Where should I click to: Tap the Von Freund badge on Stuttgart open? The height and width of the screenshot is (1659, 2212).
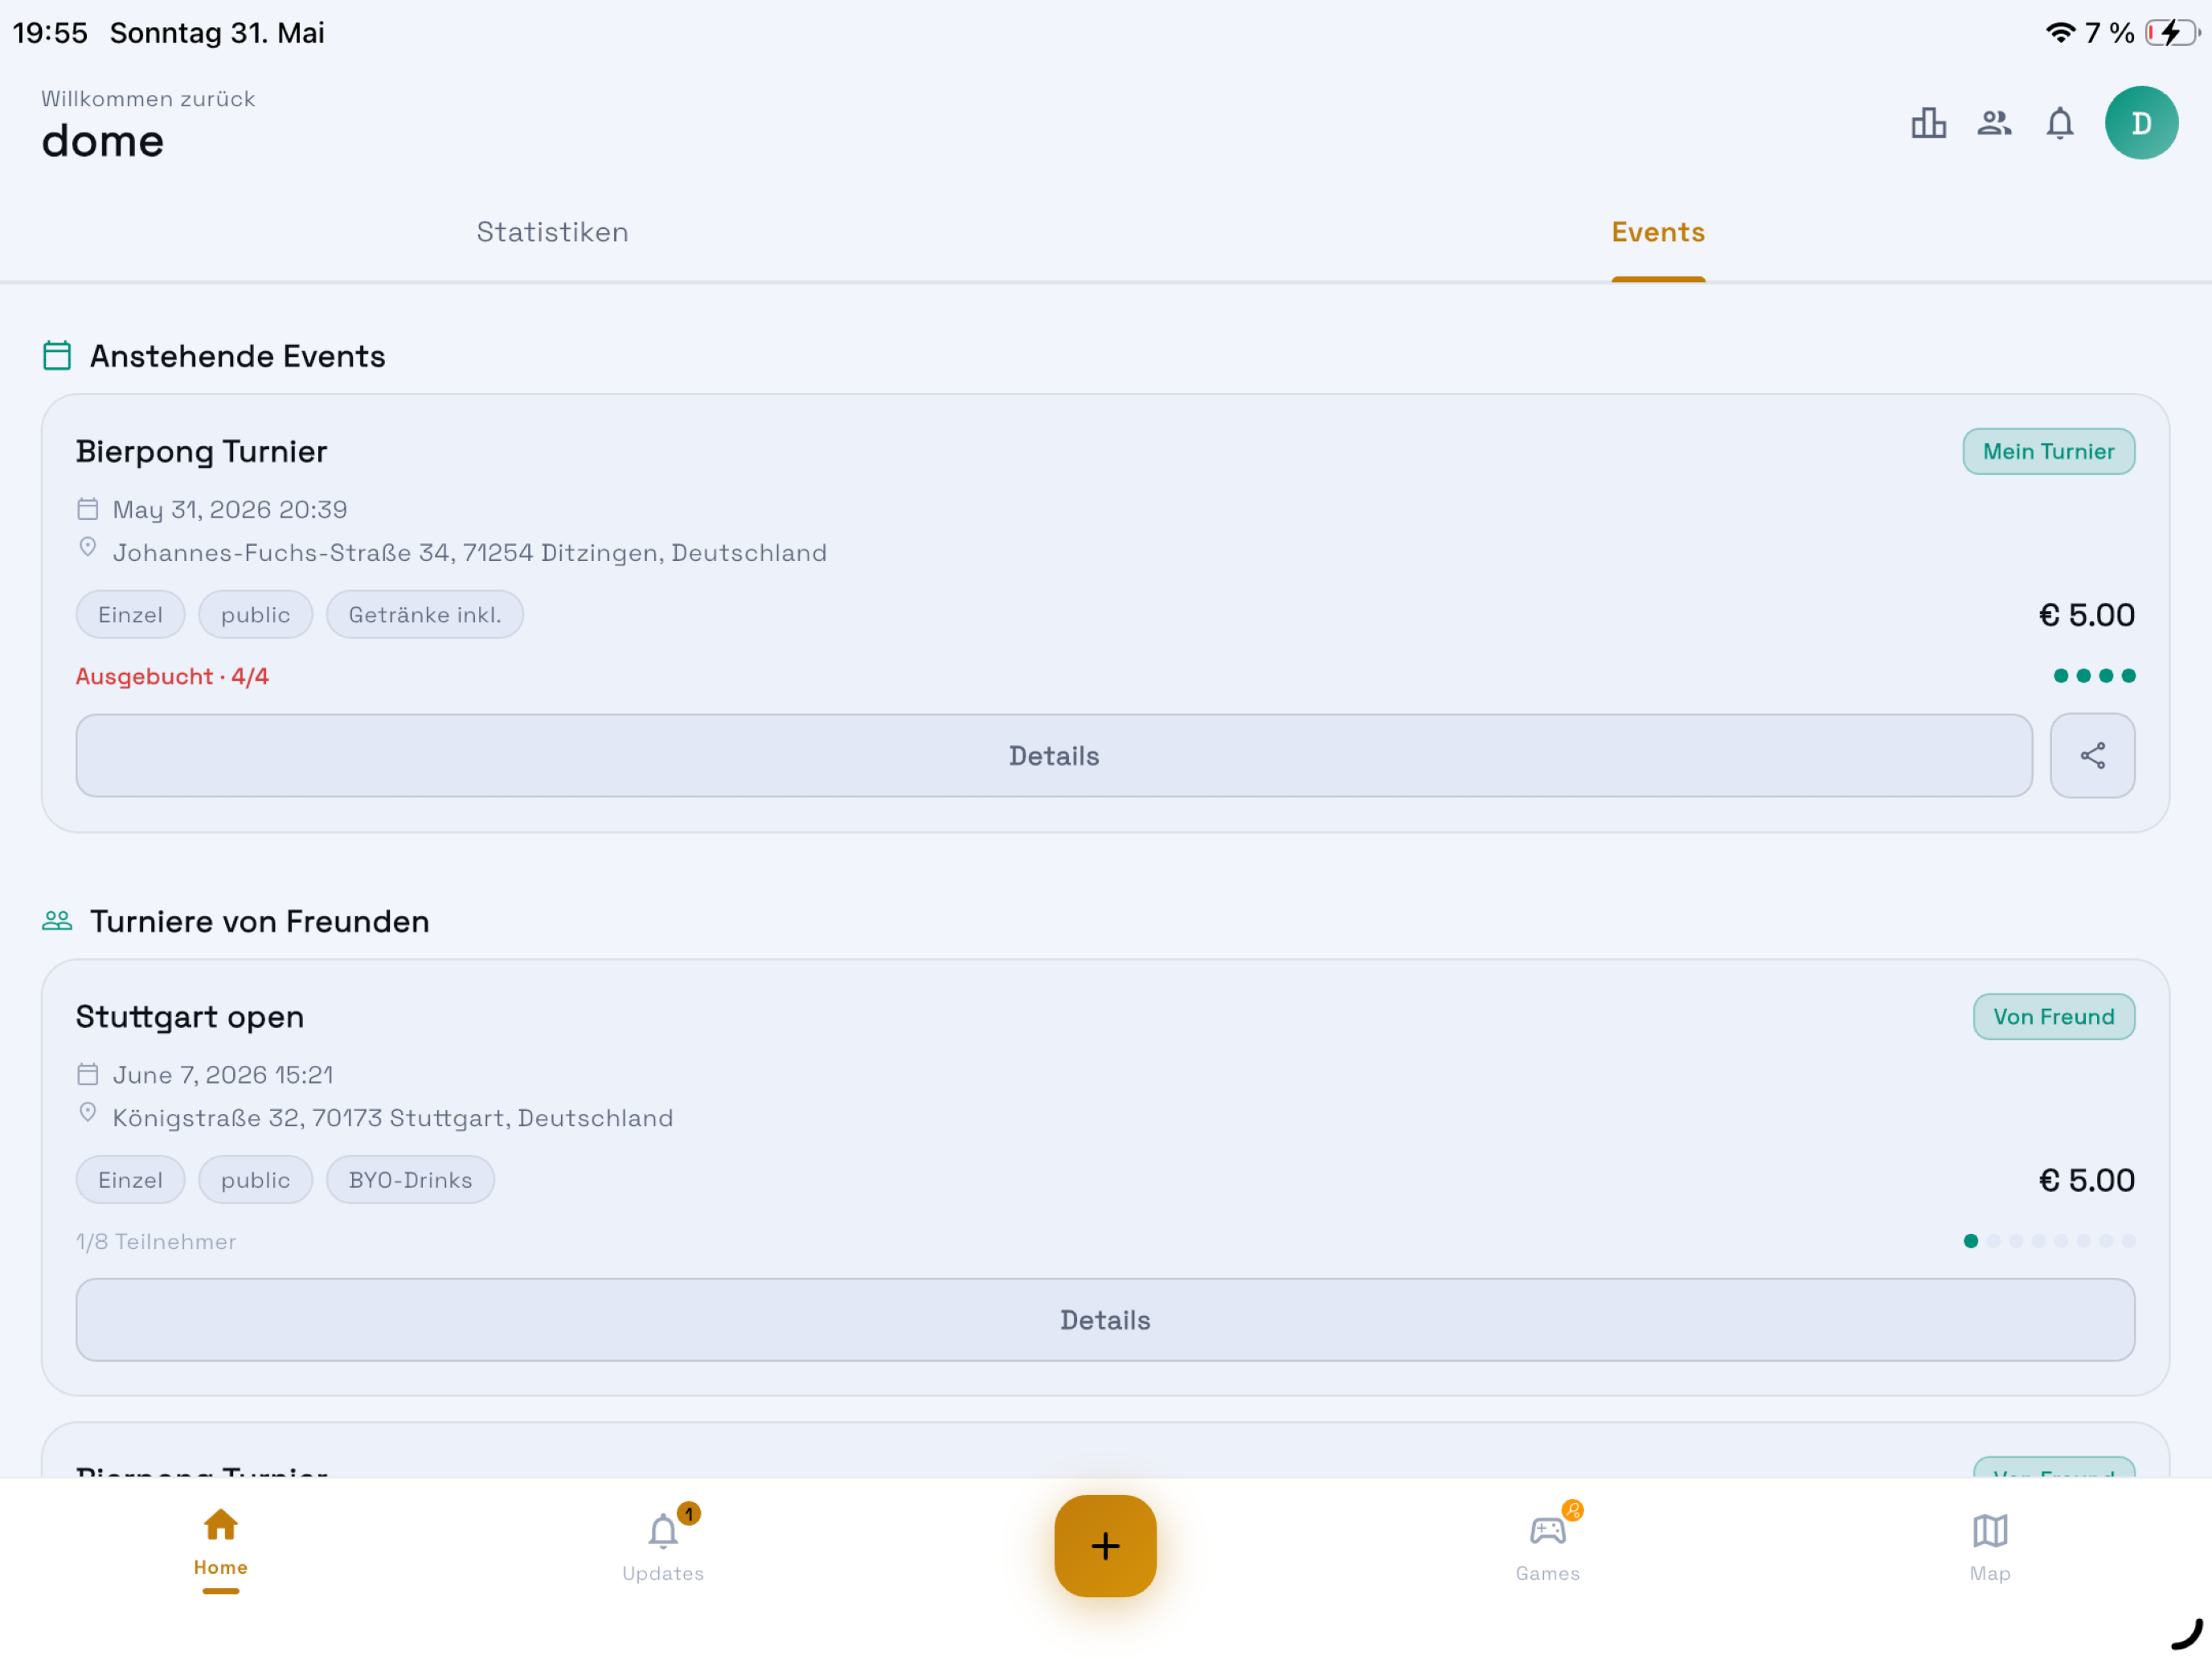[2054, 1017]
